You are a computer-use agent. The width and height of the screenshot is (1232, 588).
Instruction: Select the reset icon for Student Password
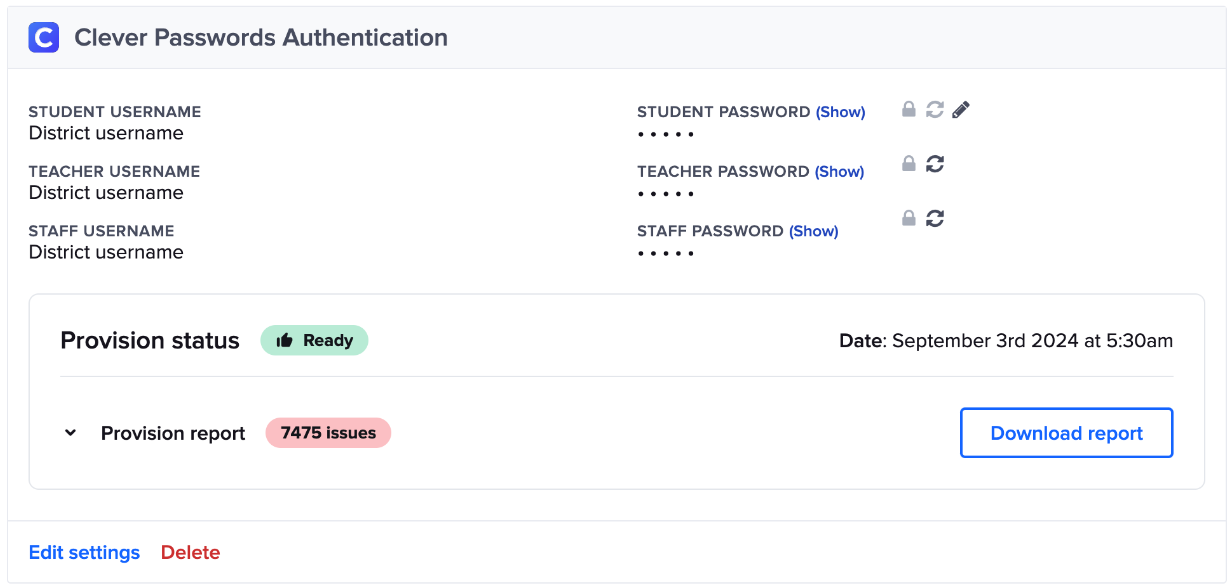pos(934,108)
